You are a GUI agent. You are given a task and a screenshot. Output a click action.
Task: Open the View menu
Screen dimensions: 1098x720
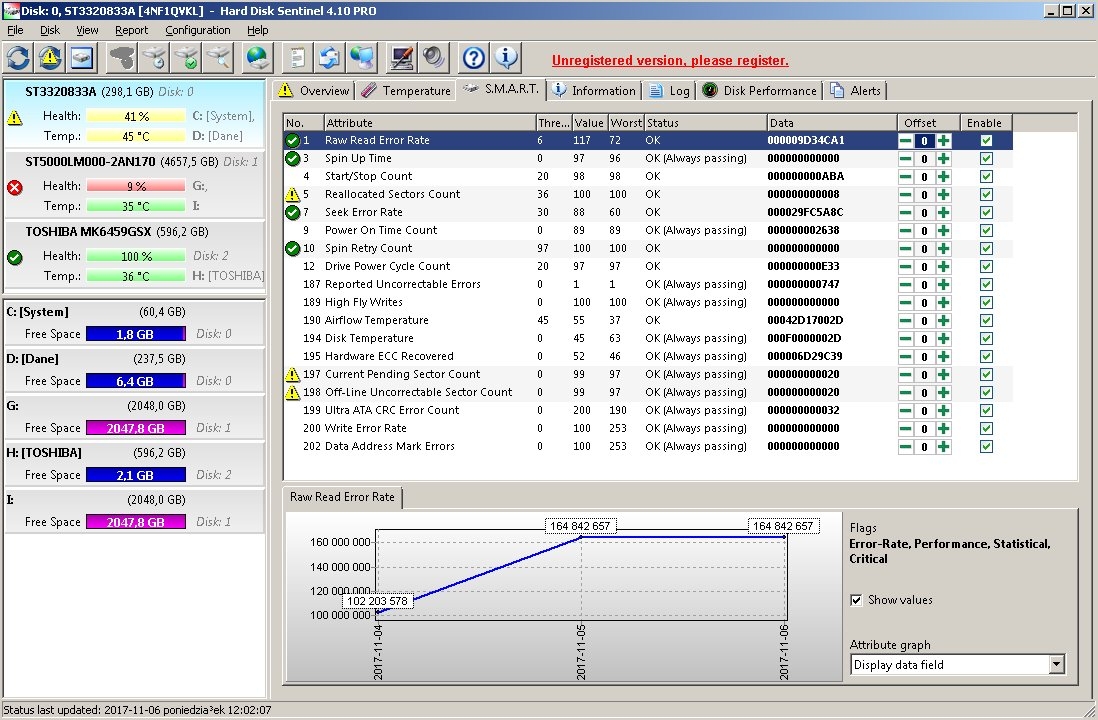pos(87,30)
